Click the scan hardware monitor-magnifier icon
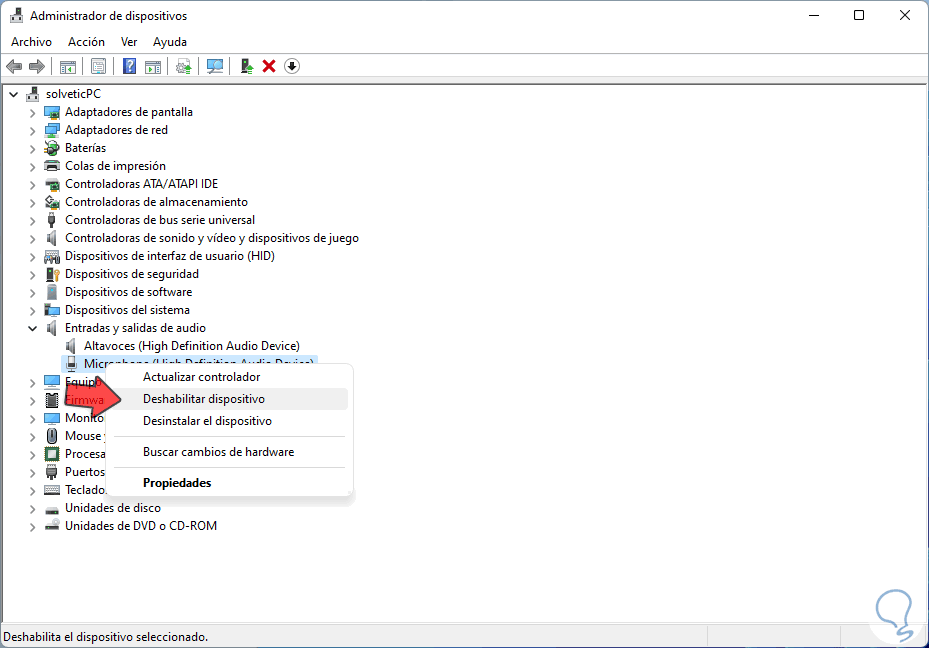The height and width of the screenshot is (648, 929). point(214,66)
